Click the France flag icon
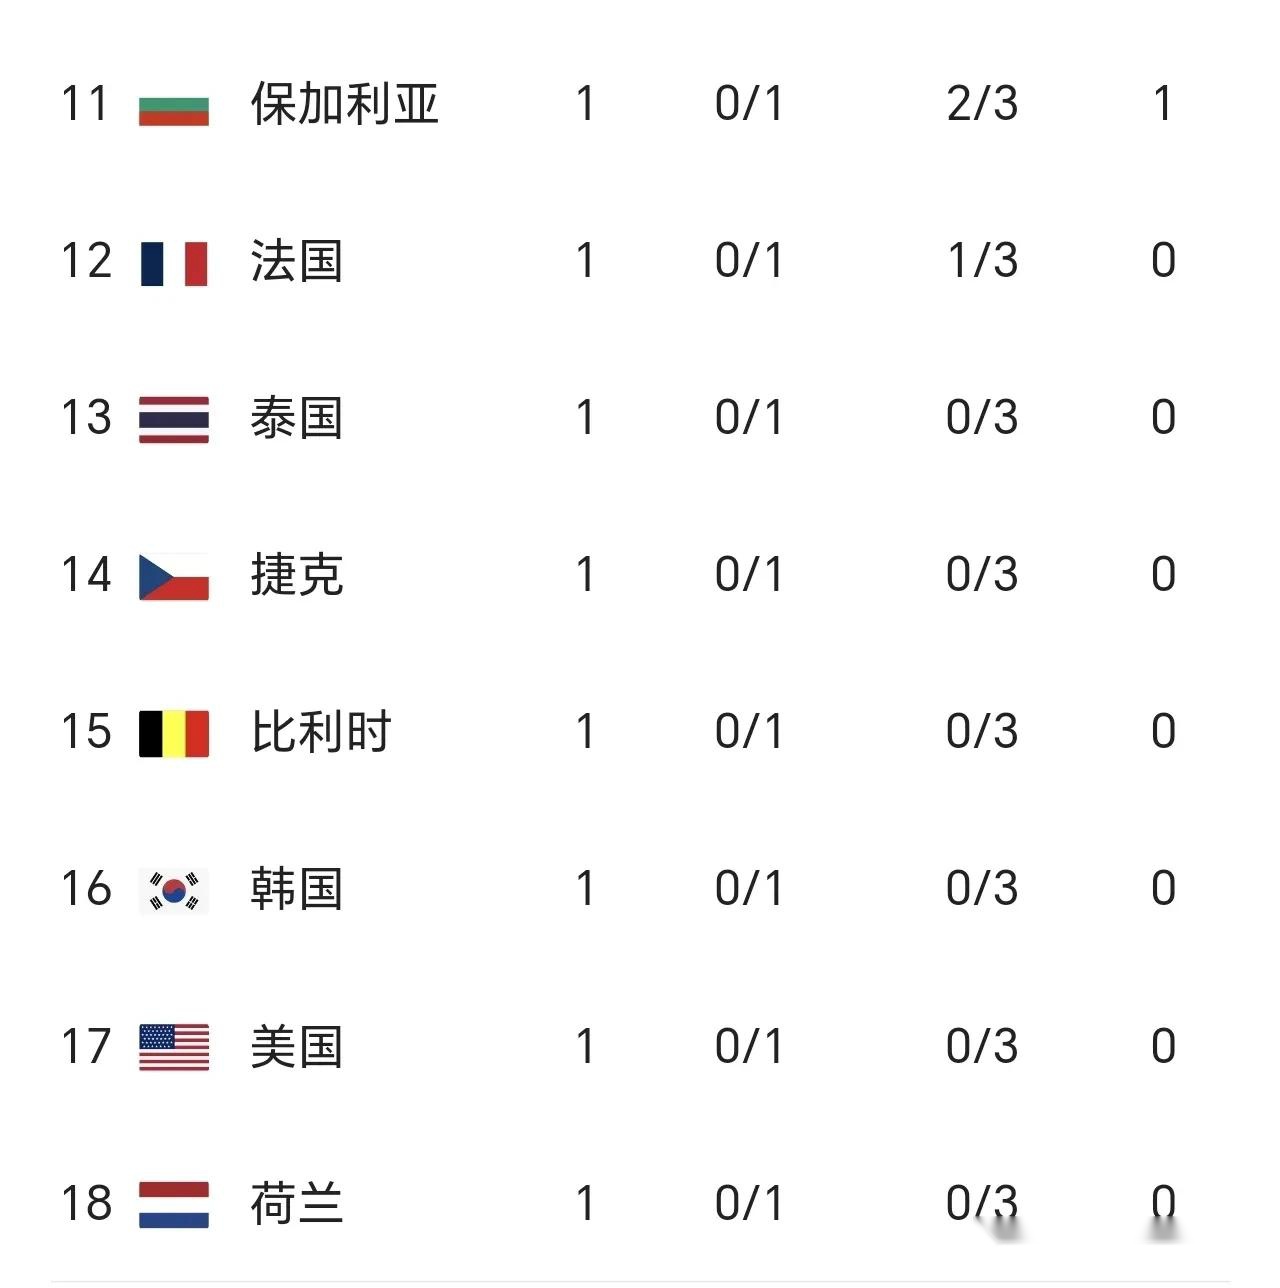Image resolution: width=1280 pixels, height=1288 pixels. [174, 263]
